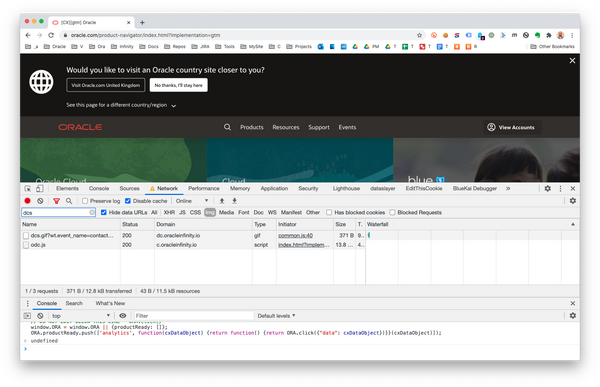Open DevTools settings gear in top bar

[x=548, y=189]
